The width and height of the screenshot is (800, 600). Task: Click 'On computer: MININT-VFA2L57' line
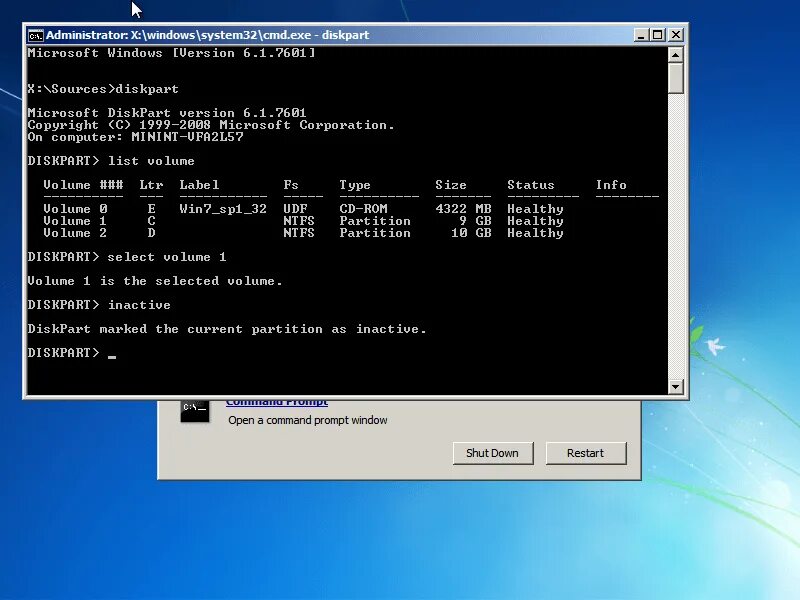point(135,137)
